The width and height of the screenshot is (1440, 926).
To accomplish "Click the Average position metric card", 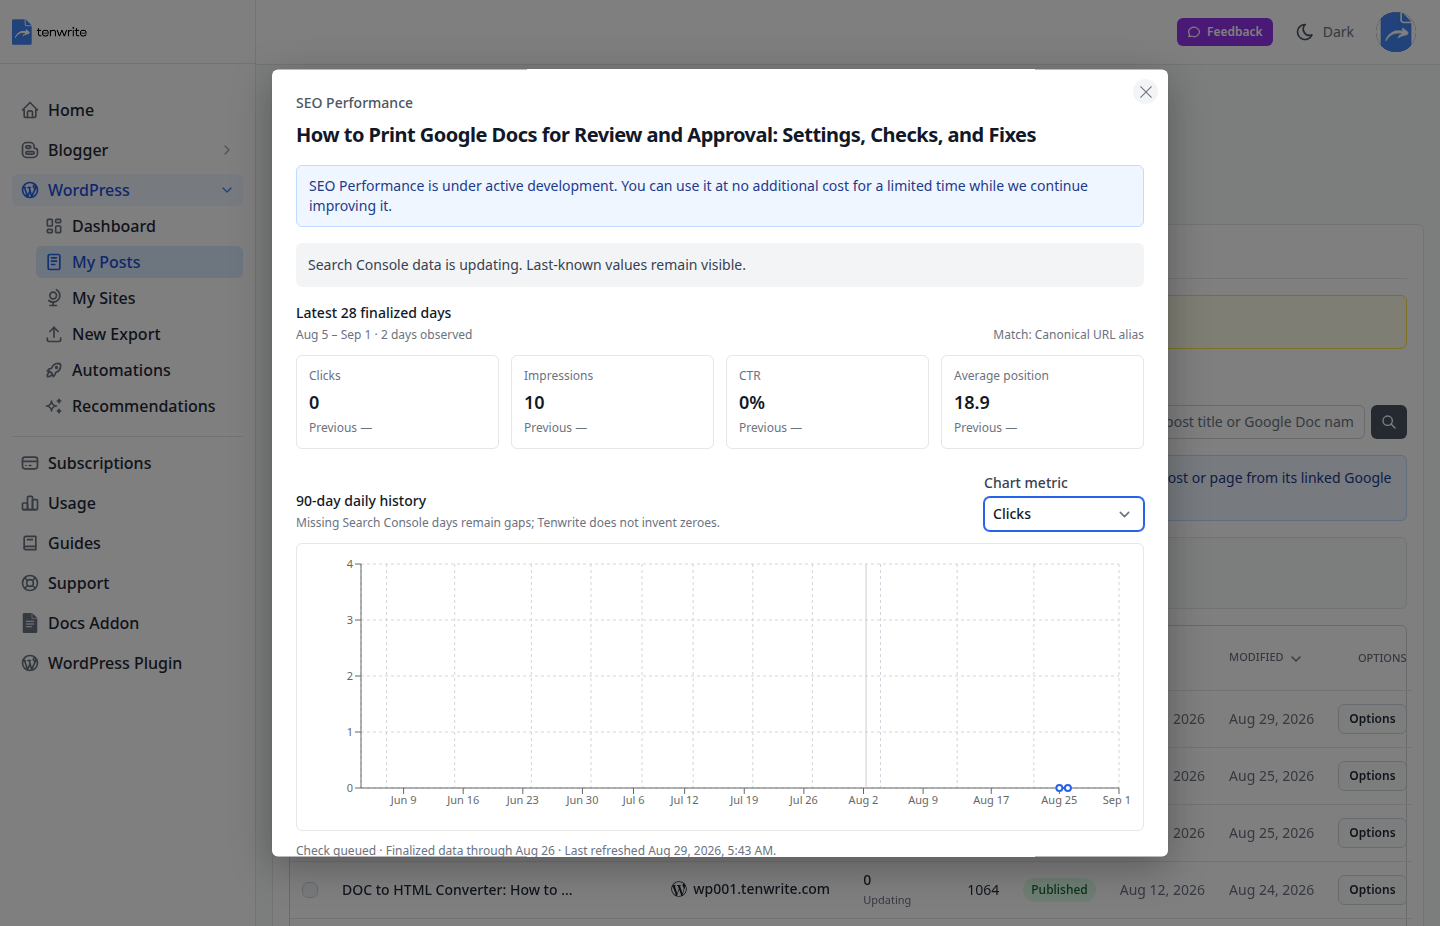I will (1042, 402).
